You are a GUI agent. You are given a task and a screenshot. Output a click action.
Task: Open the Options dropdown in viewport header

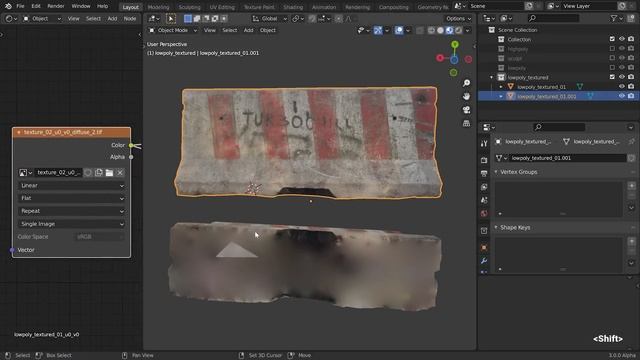coord(458,19)
